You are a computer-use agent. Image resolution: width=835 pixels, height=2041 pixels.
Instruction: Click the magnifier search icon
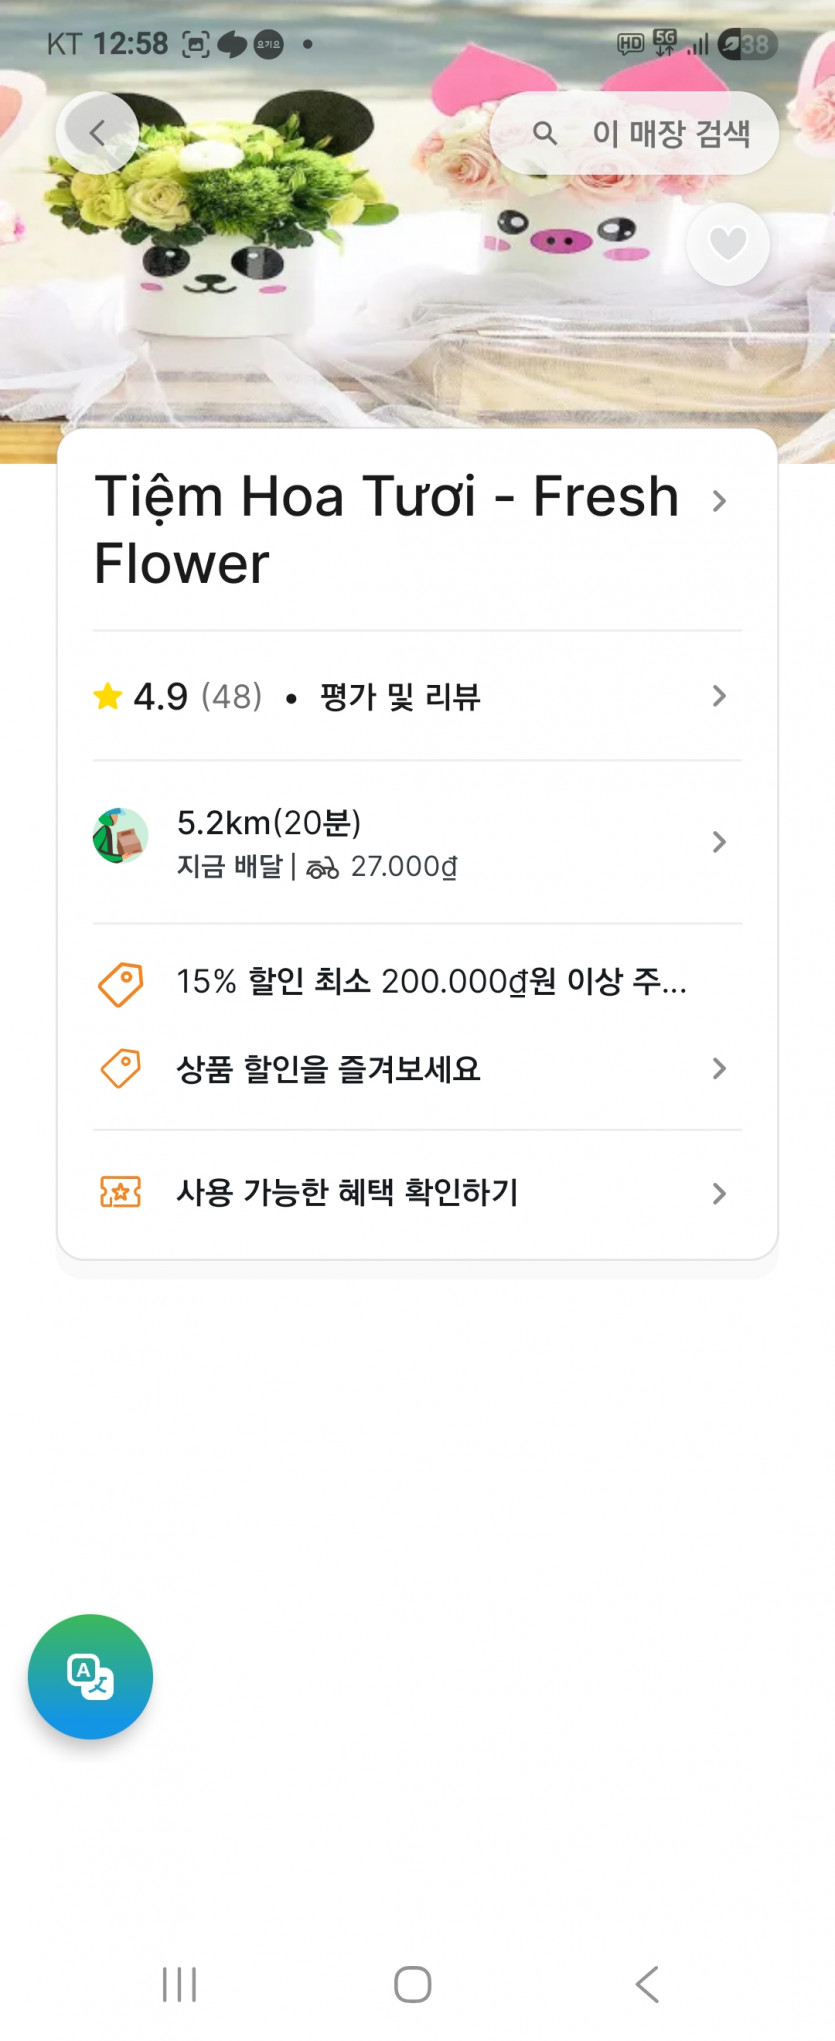544,133
